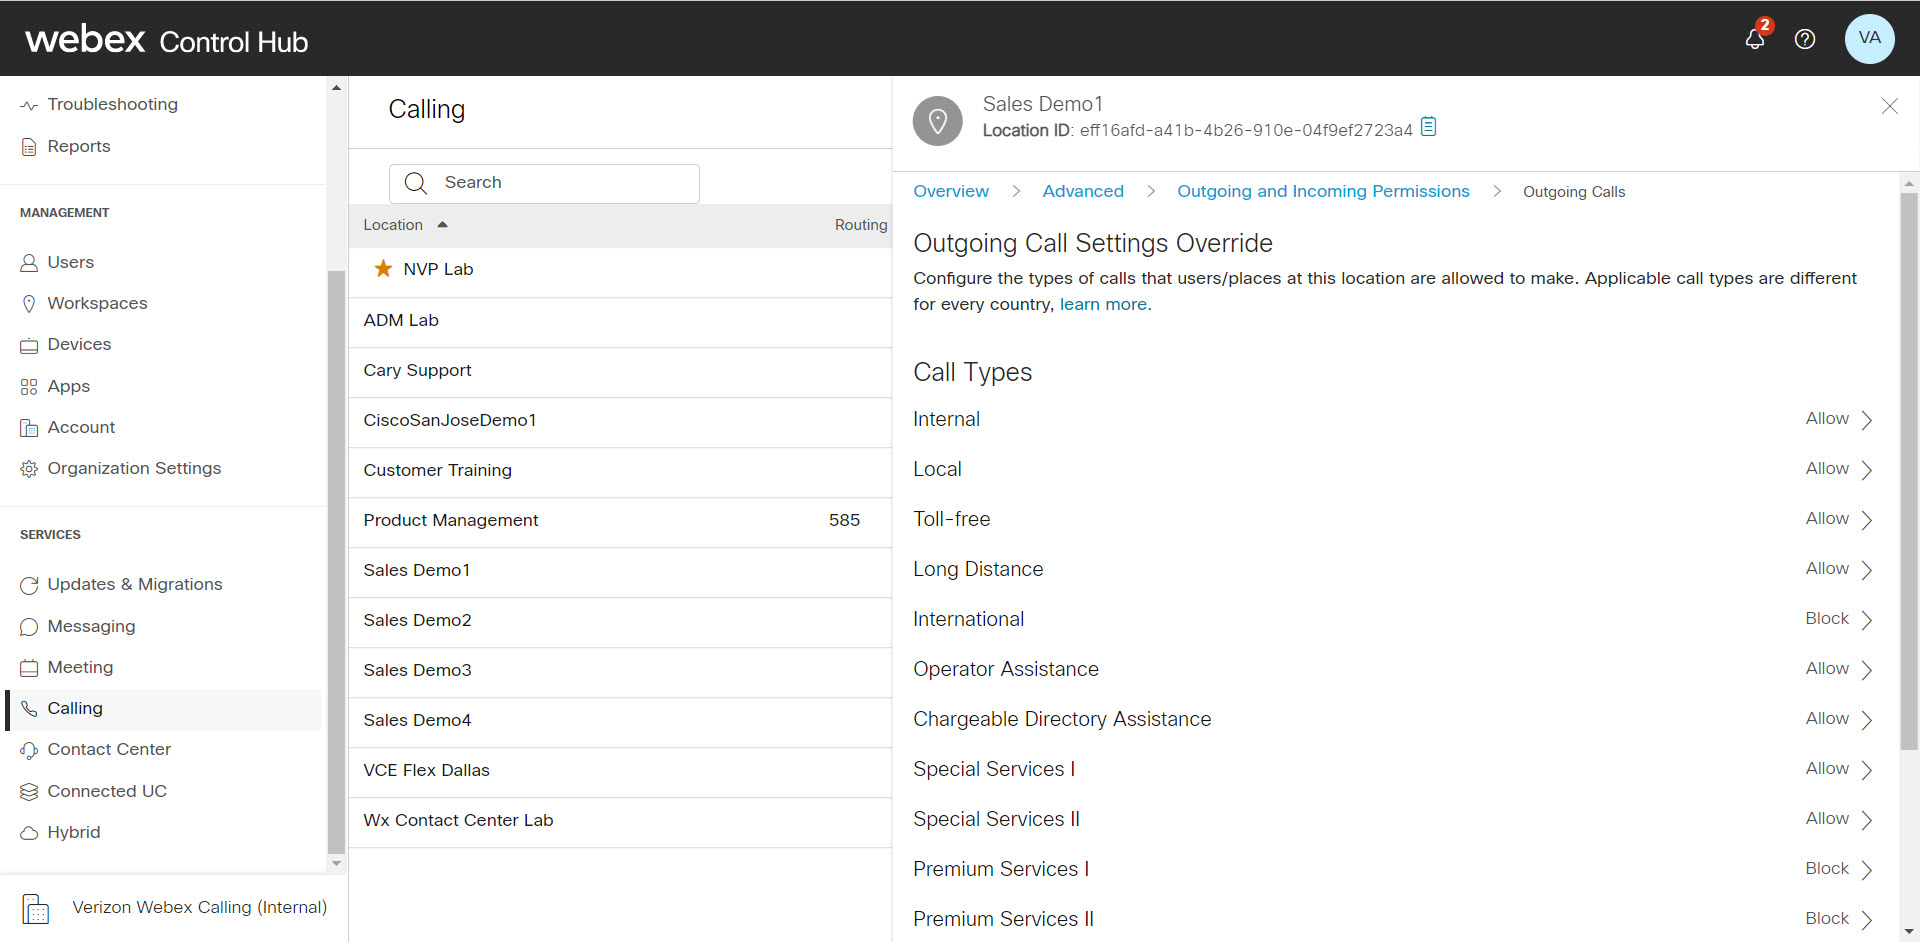
Task: Click the NVP Lab star icon
Action: coord(382,269)
